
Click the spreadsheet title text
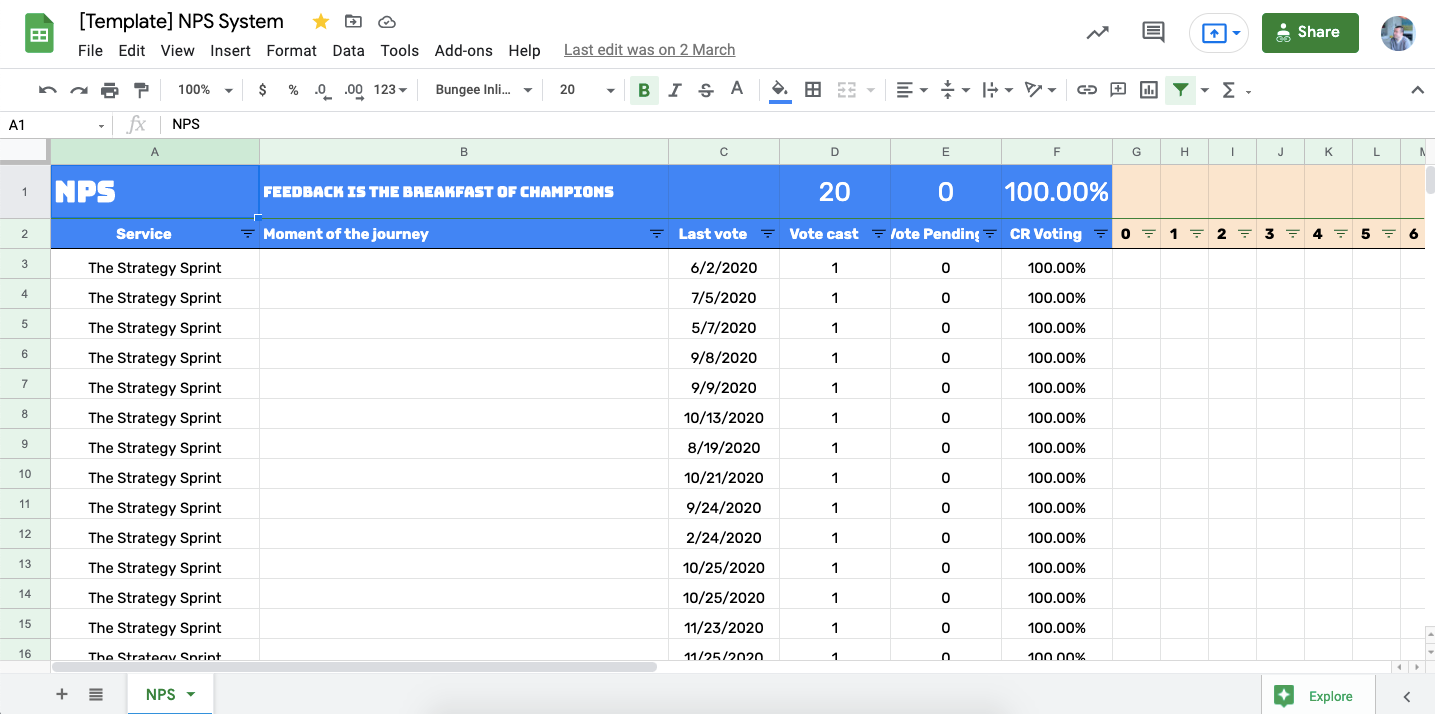pyautogui.click(x=181, y=21)
